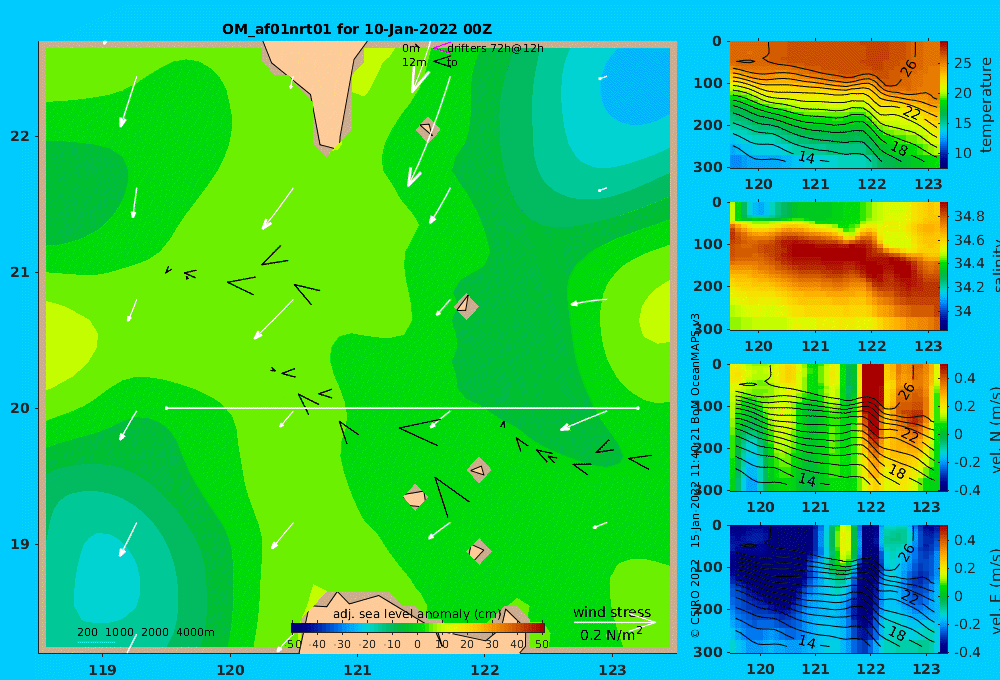1000x680 pixels.
Task: Click the '0m' legend label
Action: point(411,48)
